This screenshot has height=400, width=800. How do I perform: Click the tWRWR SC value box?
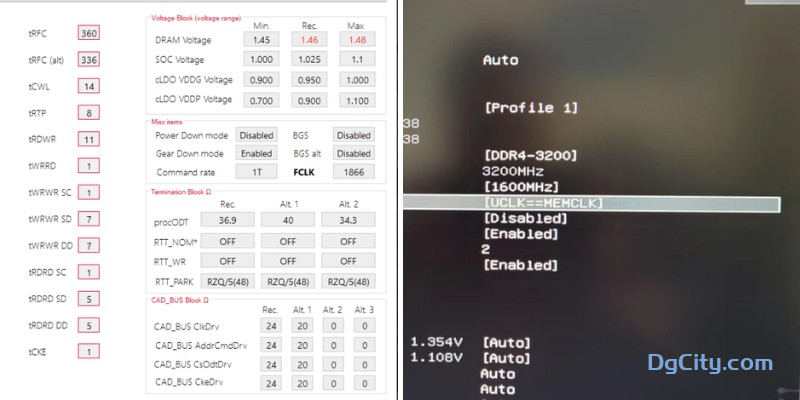(89, 192)
